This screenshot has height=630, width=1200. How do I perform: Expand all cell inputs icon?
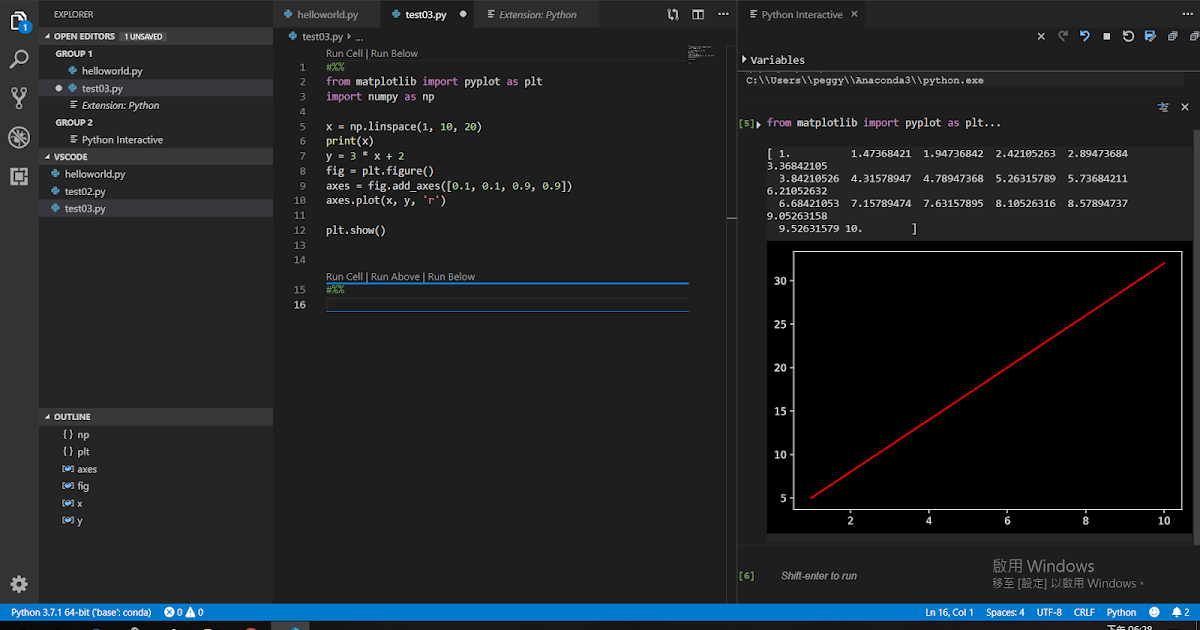[x=1172, y=36]
